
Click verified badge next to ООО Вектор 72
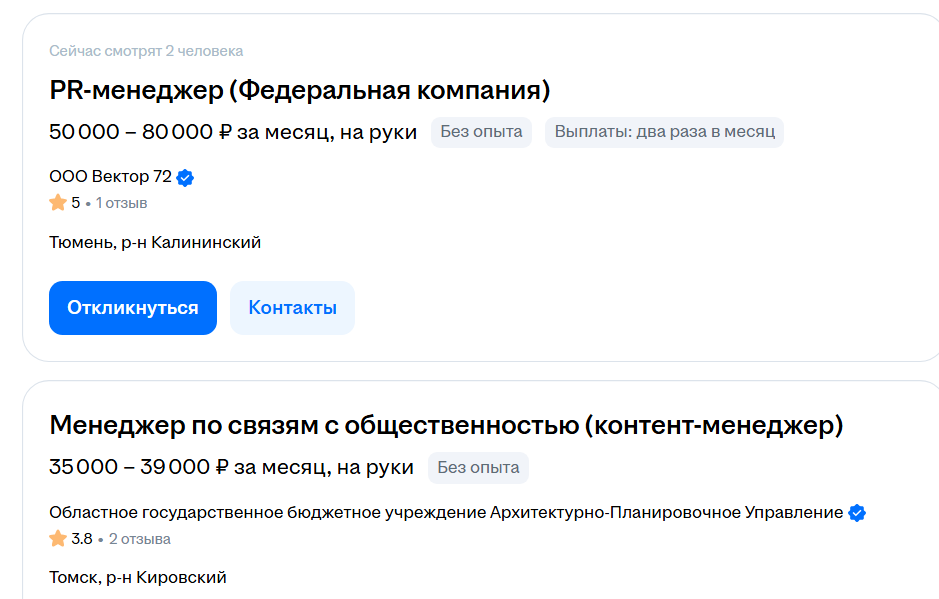point(185,178)
